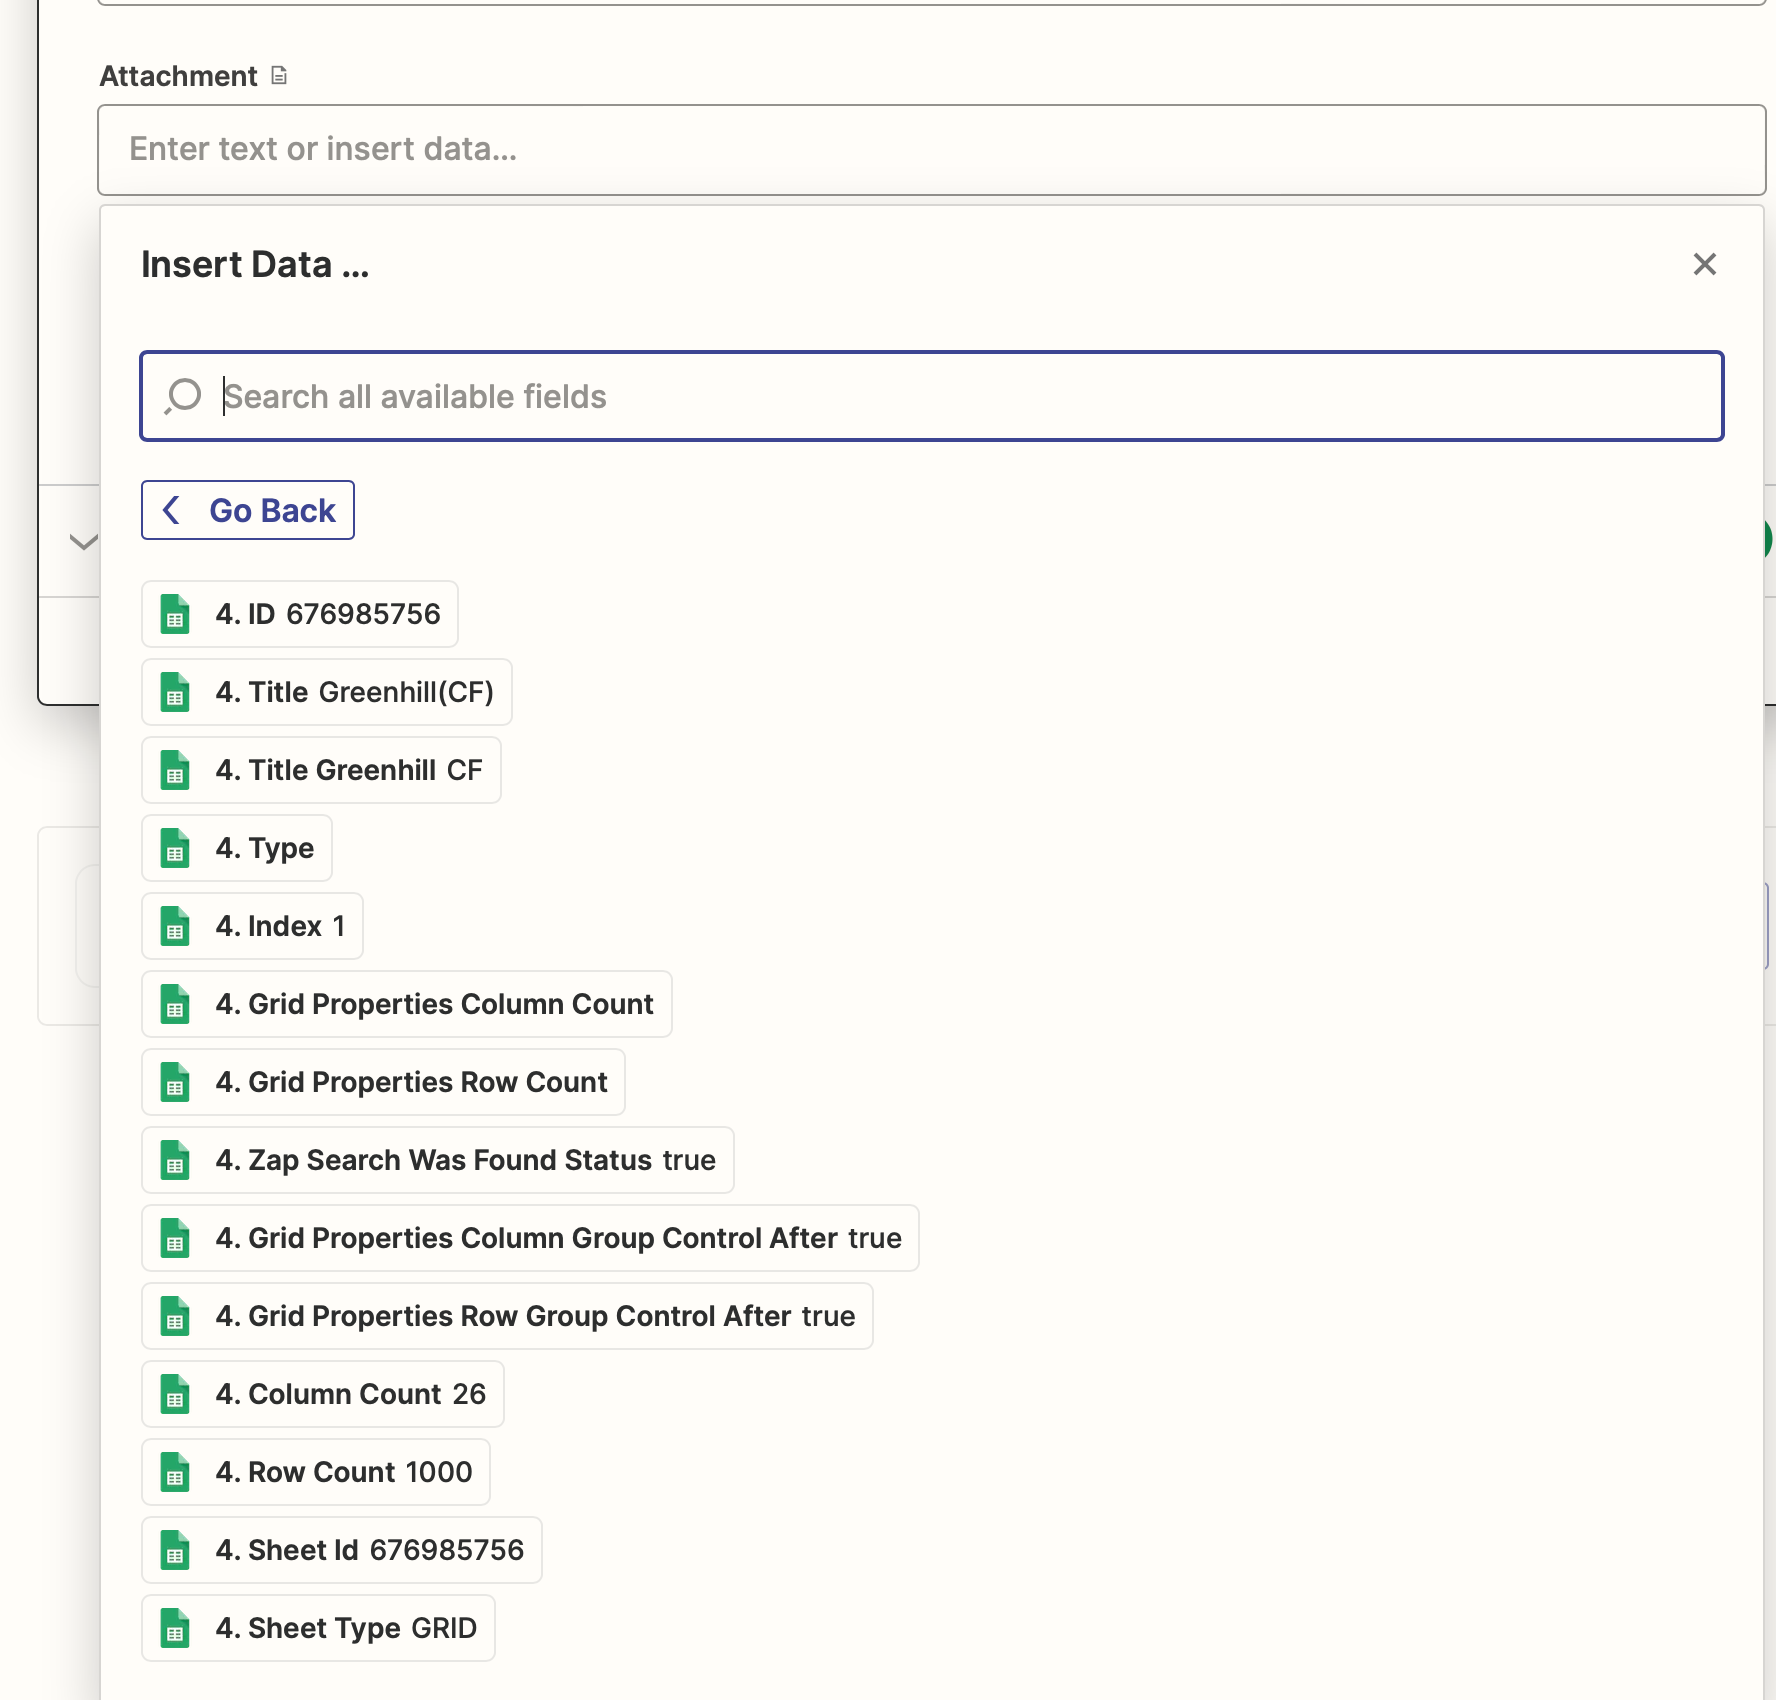Click Sheets icon beside Column Count 26
Viewport: 1776px width, 1700px height.
pos(176,1394)
